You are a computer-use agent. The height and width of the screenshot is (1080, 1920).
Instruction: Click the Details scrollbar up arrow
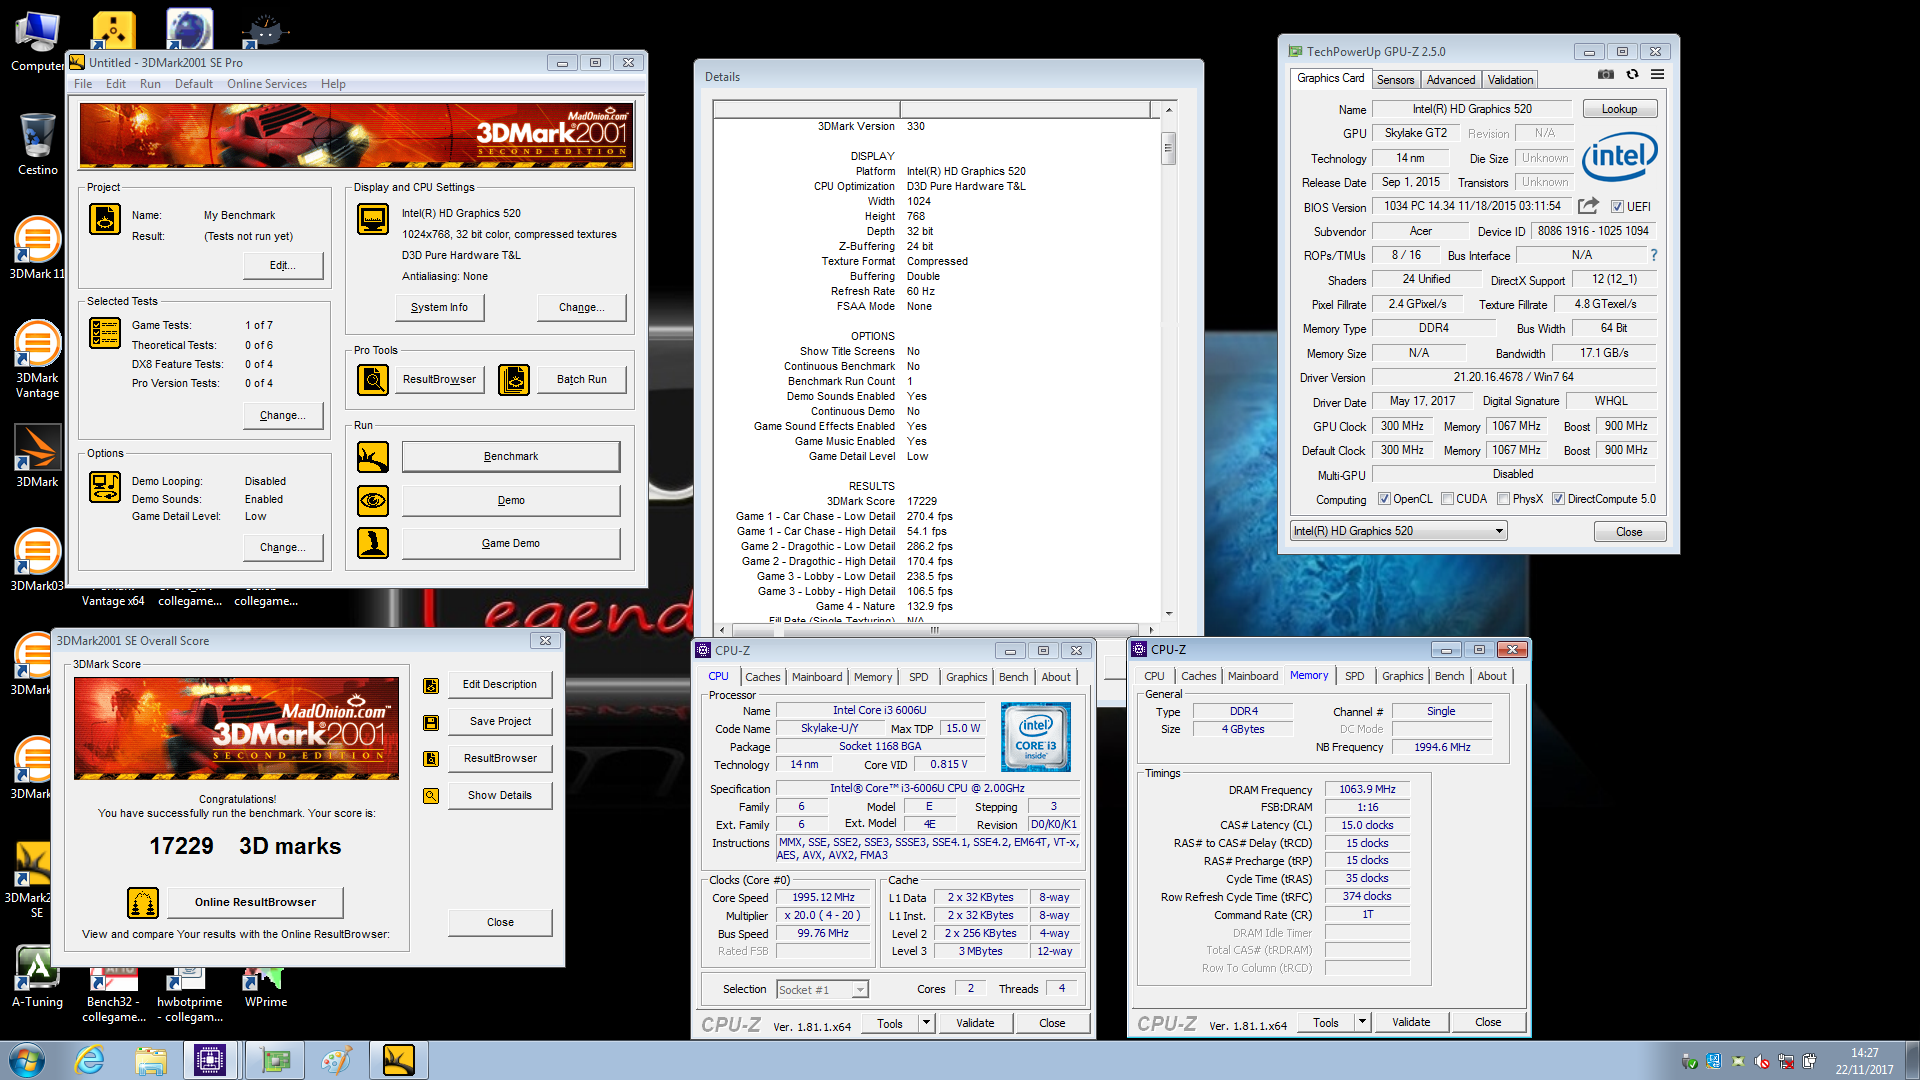(x=1168, y=109)
